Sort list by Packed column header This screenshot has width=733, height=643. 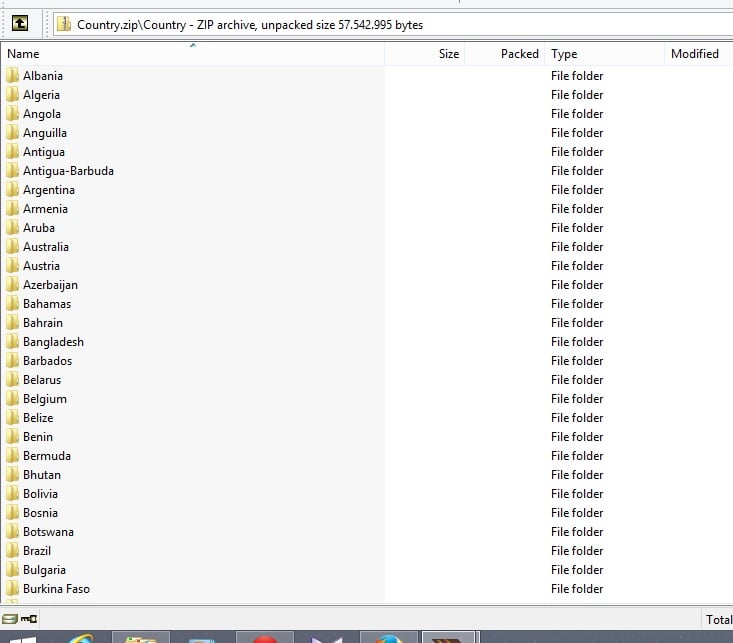(x=505, y=54)
